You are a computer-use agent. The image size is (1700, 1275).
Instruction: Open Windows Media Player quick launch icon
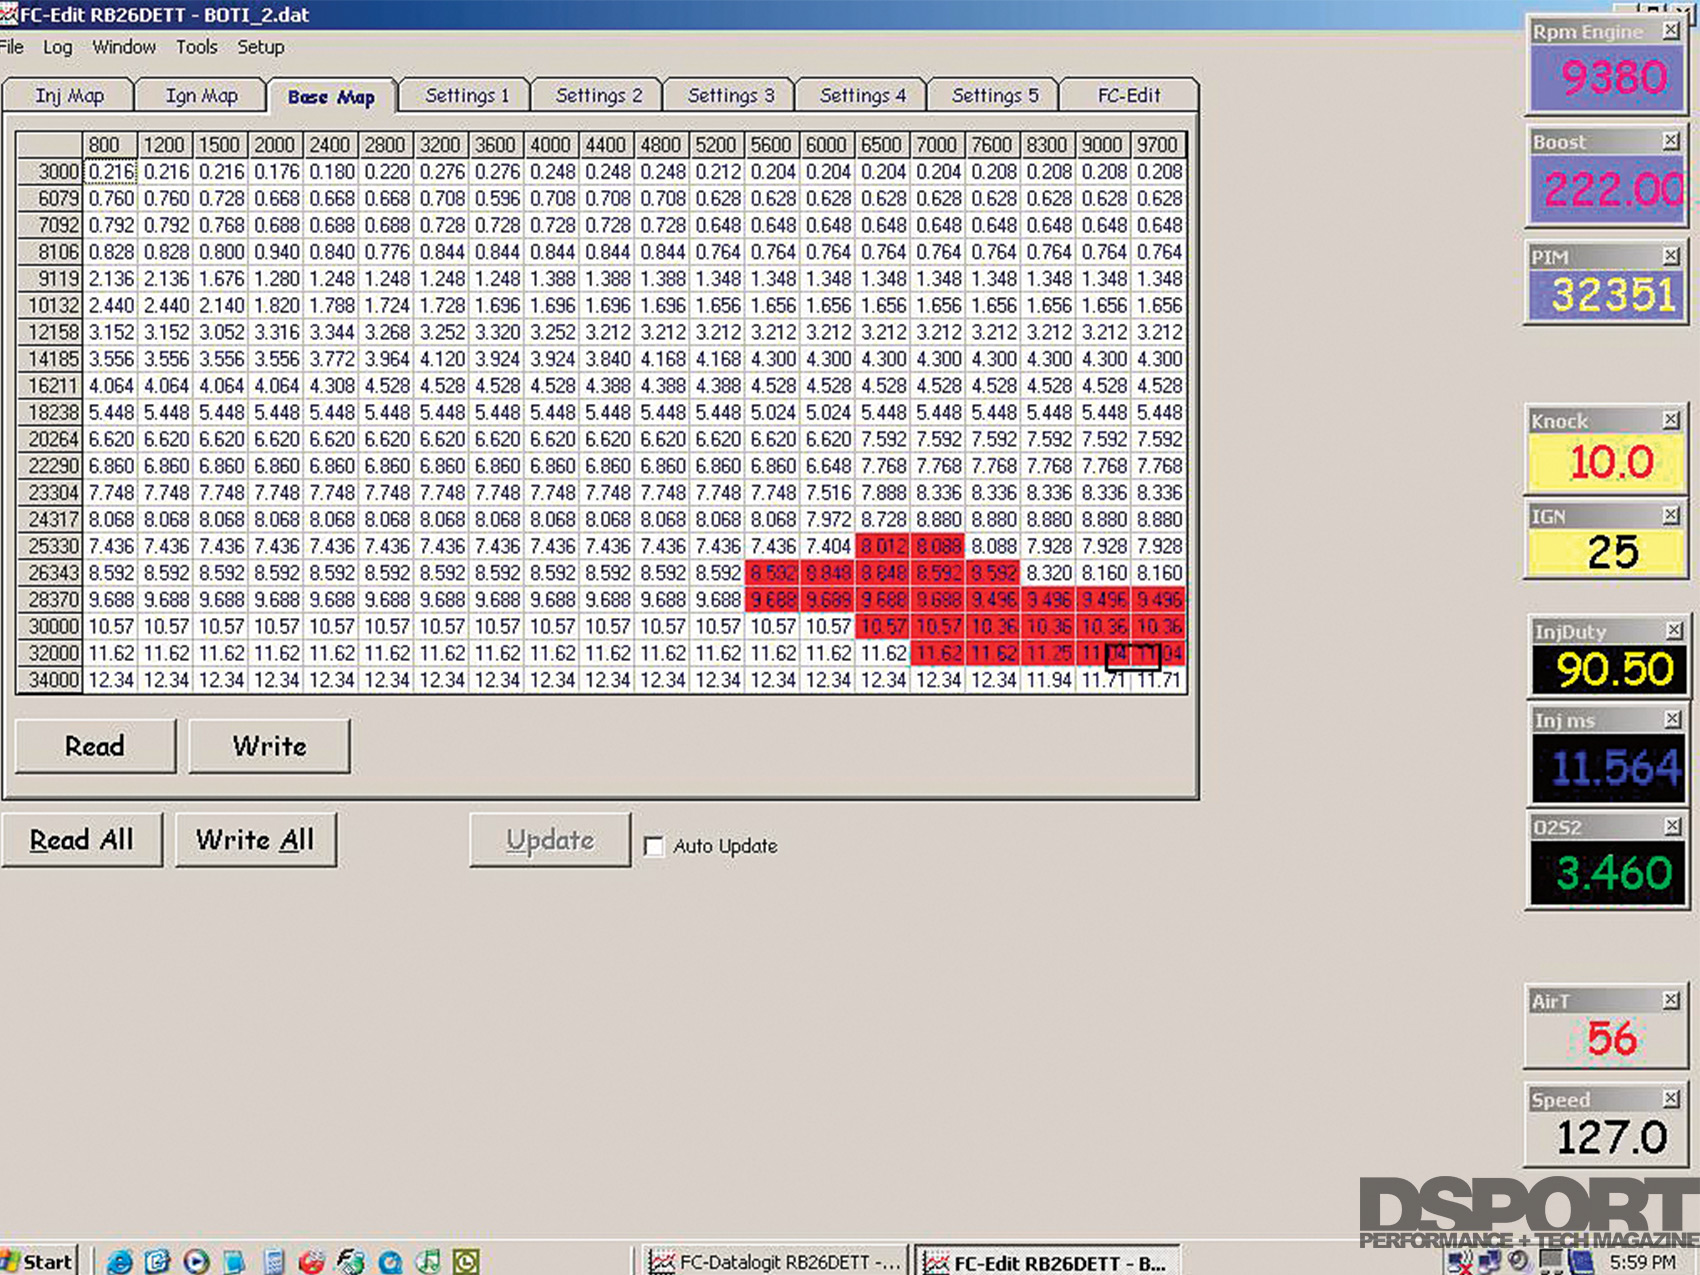[196, 1261]
